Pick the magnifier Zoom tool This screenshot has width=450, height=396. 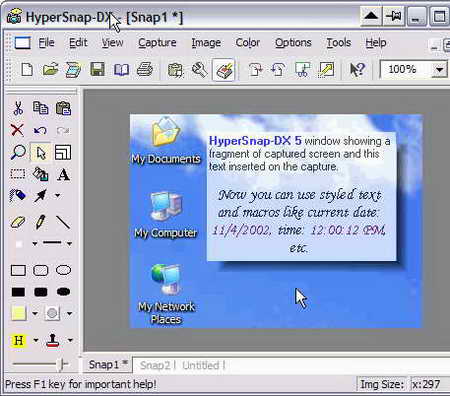[18, 153]
